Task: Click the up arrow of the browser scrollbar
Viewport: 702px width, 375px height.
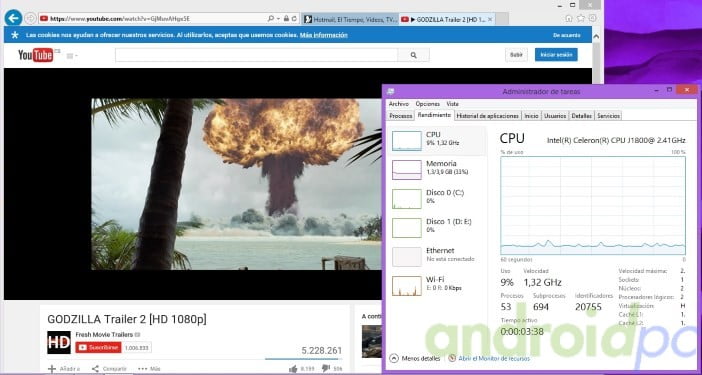Action: point(596,37)
